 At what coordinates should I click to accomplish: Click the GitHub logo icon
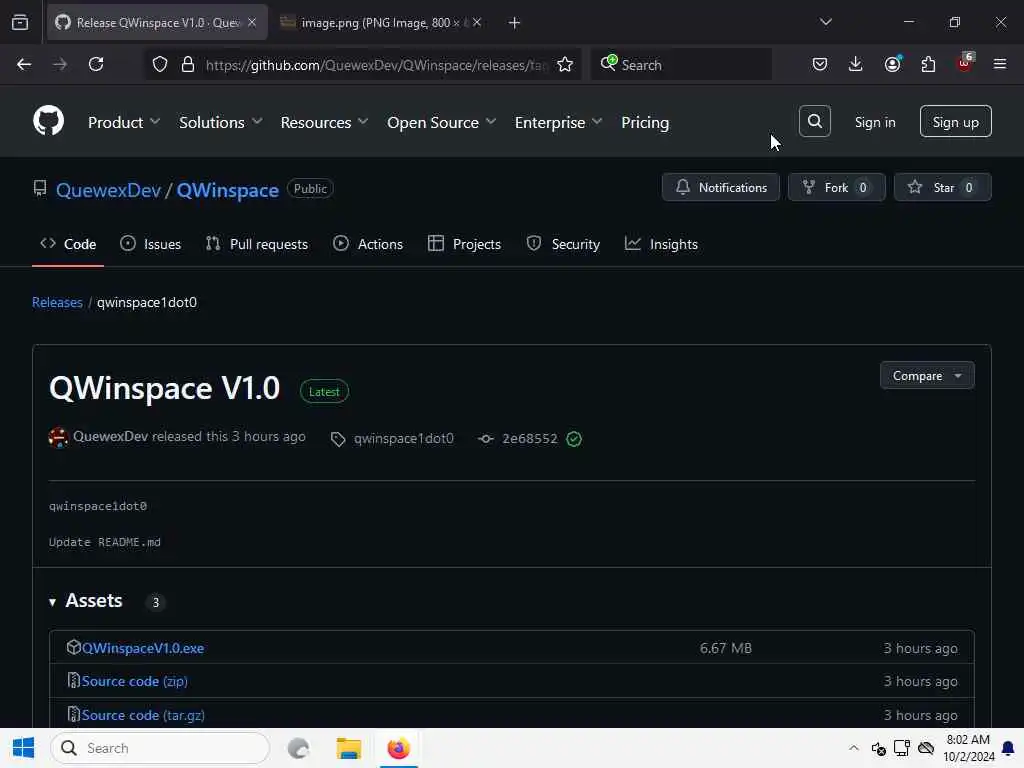point(48,121)
